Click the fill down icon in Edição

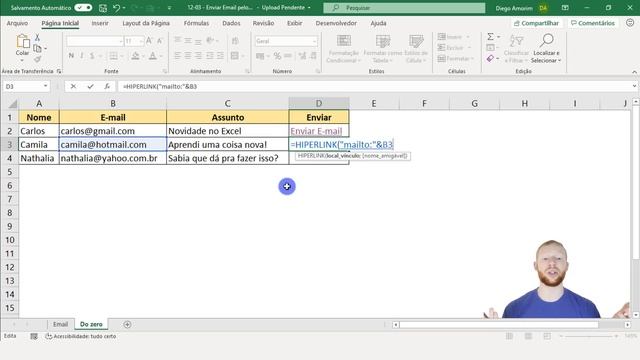pyautogui.click(x=490, y=48)
